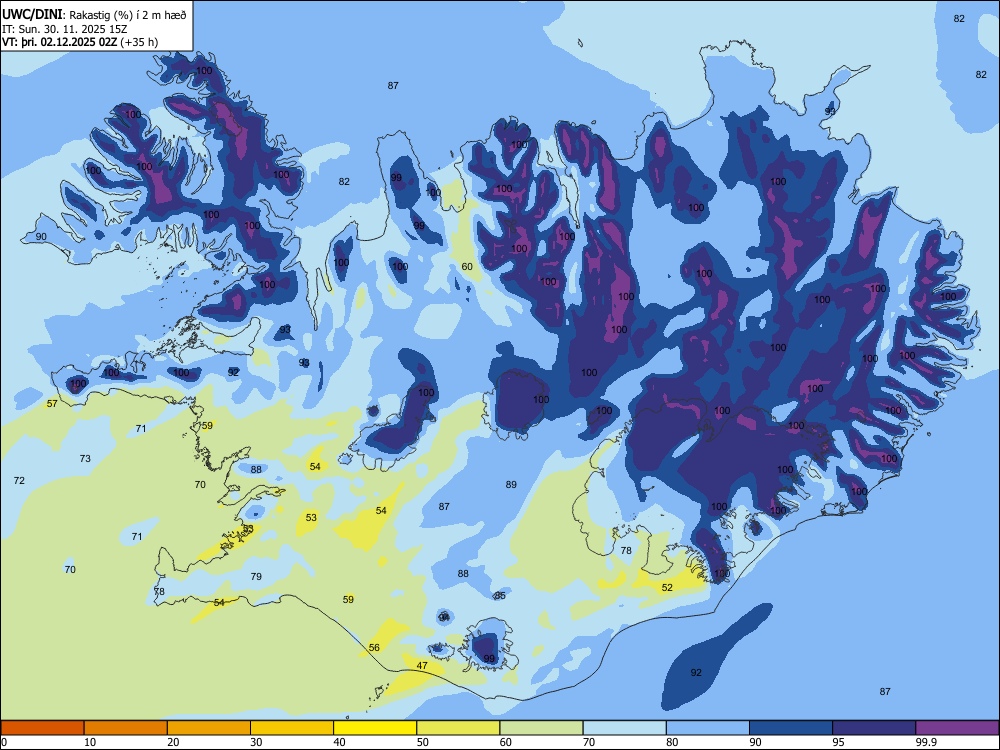Click the humidity value '85' on the map
This screenshot has height=750, width=1000.
[x=501, y=596]
